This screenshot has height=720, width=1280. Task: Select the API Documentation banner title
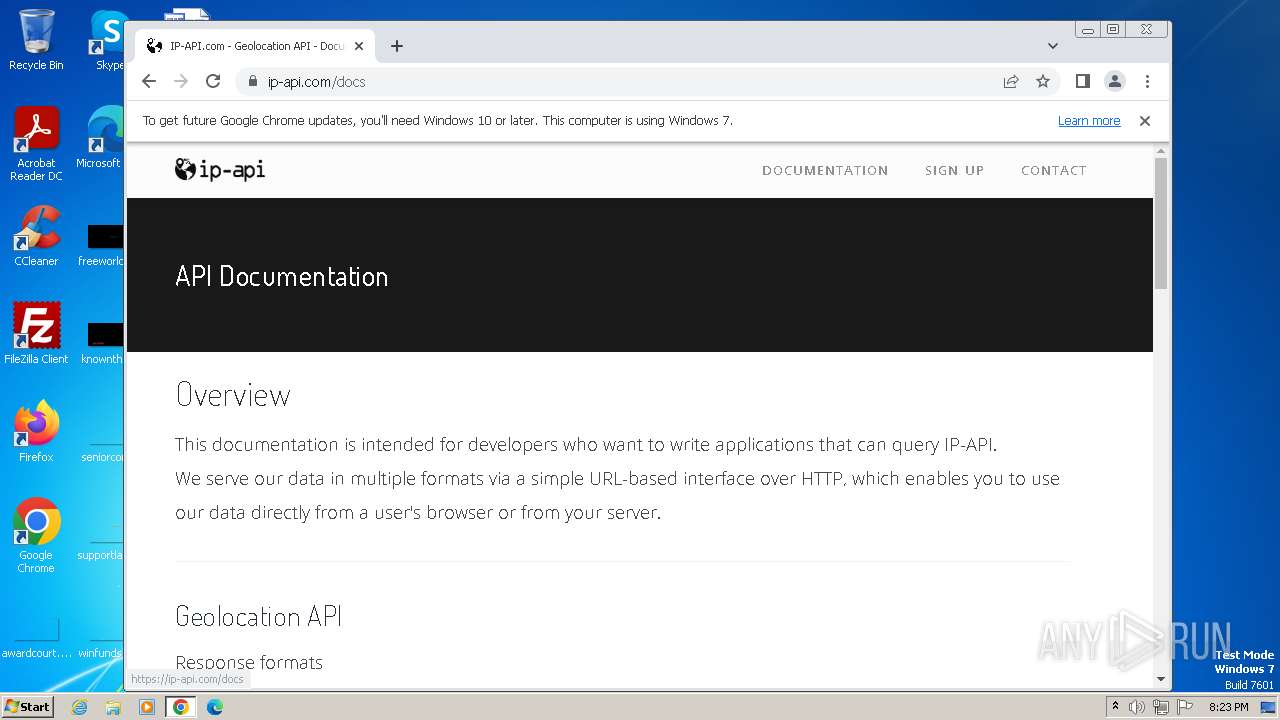(281, 276)
